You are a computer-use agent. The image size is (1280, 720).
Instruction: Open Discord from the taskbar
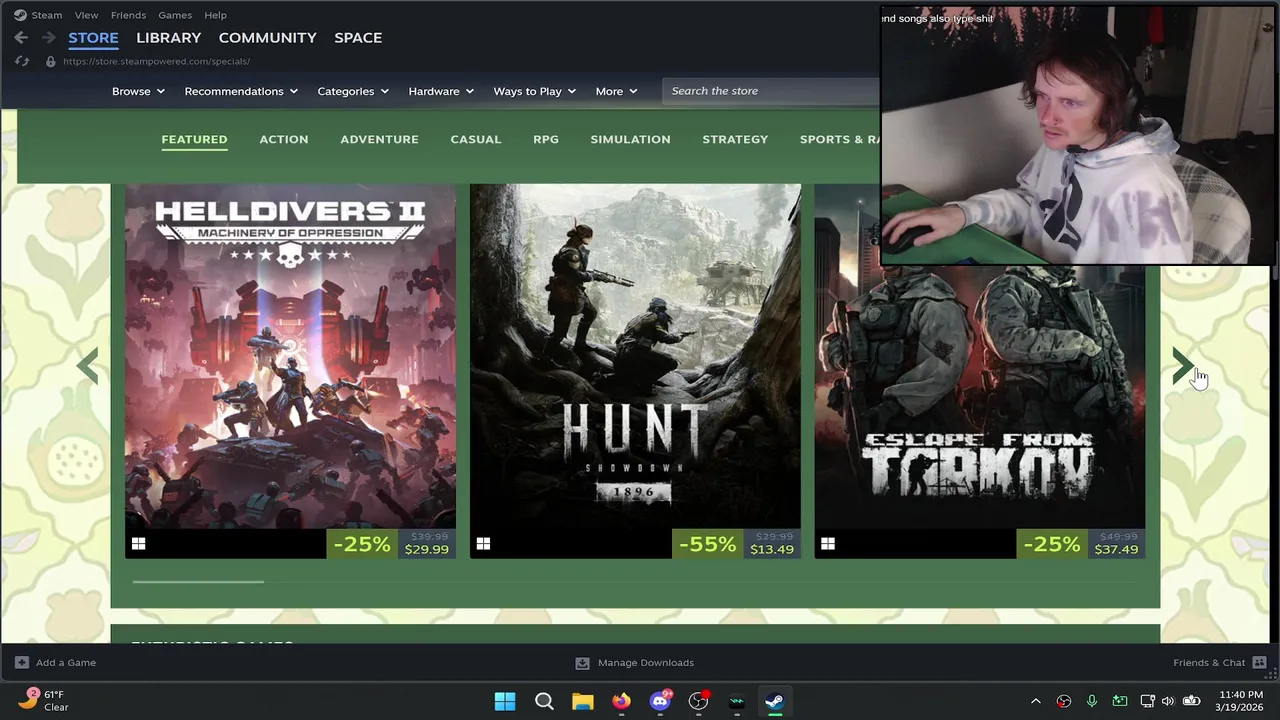tap(660, 701)
